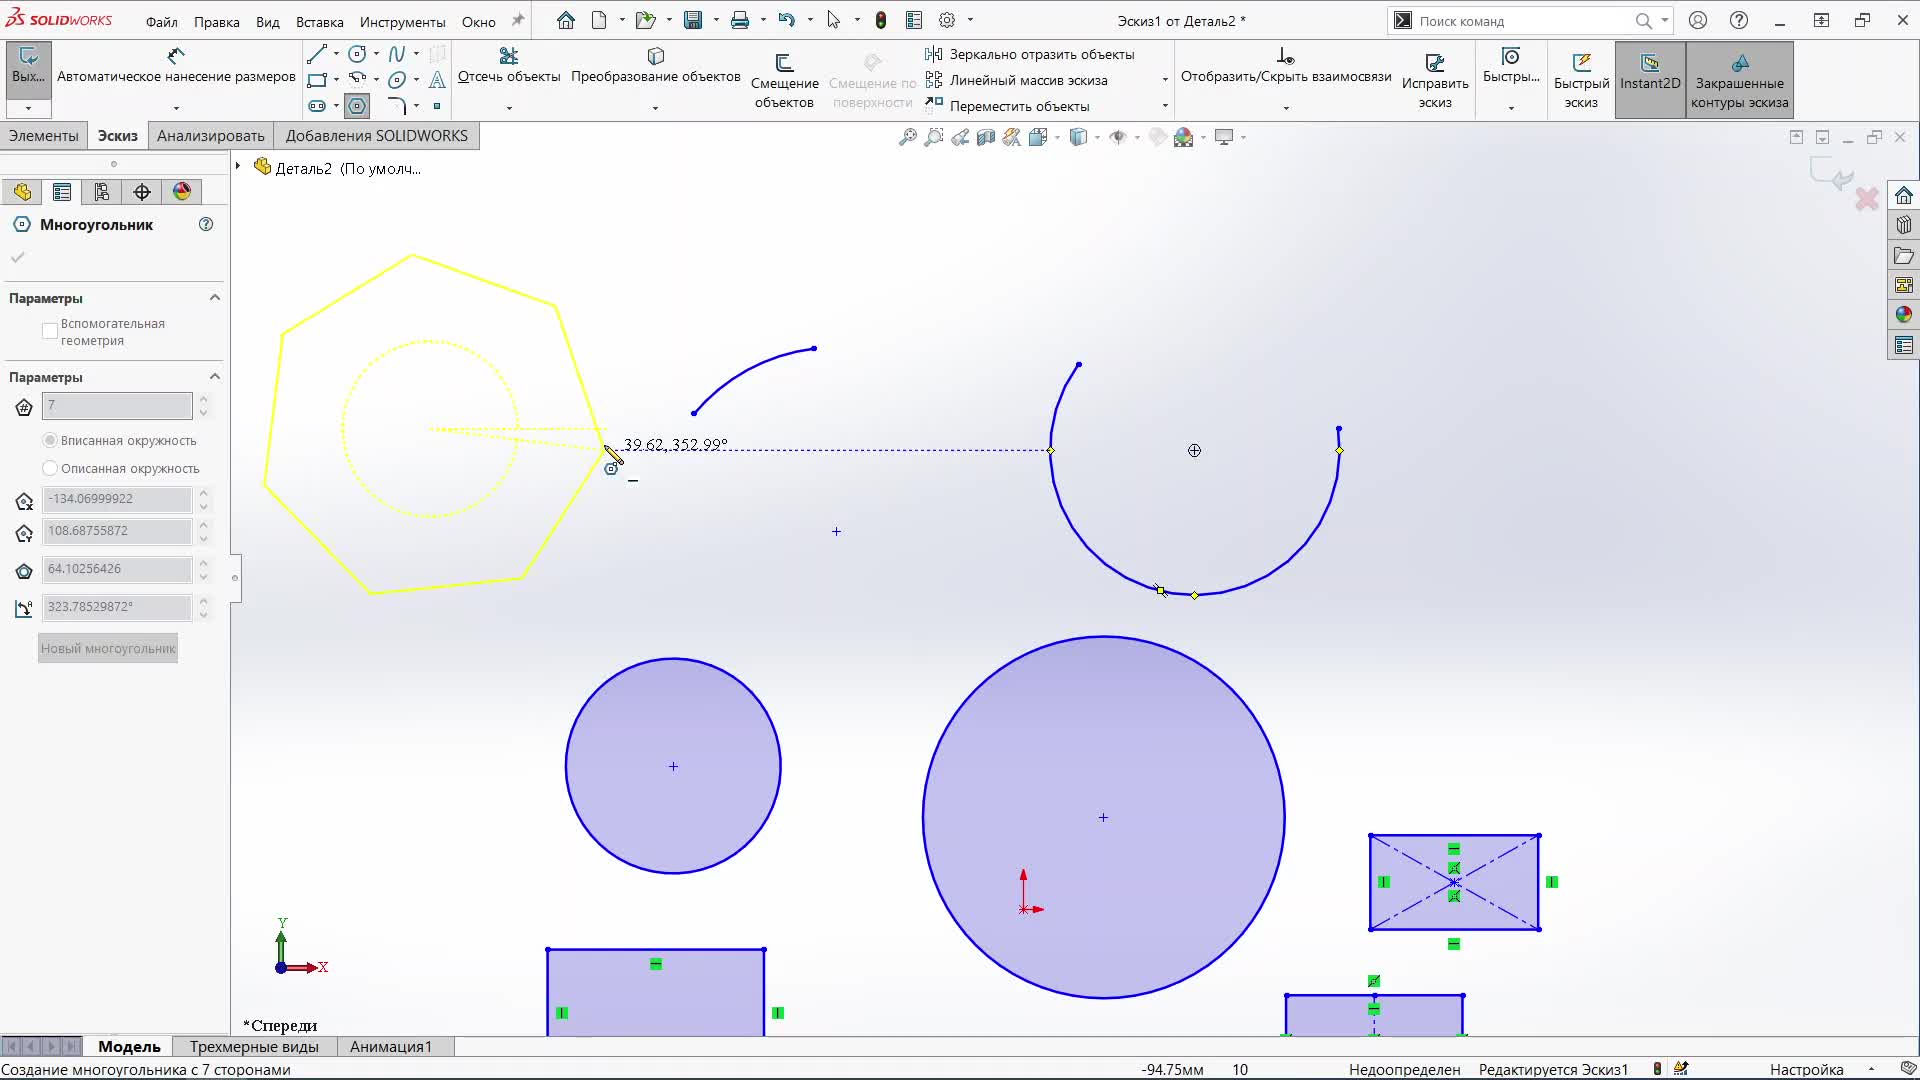The image size is (1920, 1080).
Task: Click the Convert Entities (Преобразование объектов) icon
Action: click(656, 56)
